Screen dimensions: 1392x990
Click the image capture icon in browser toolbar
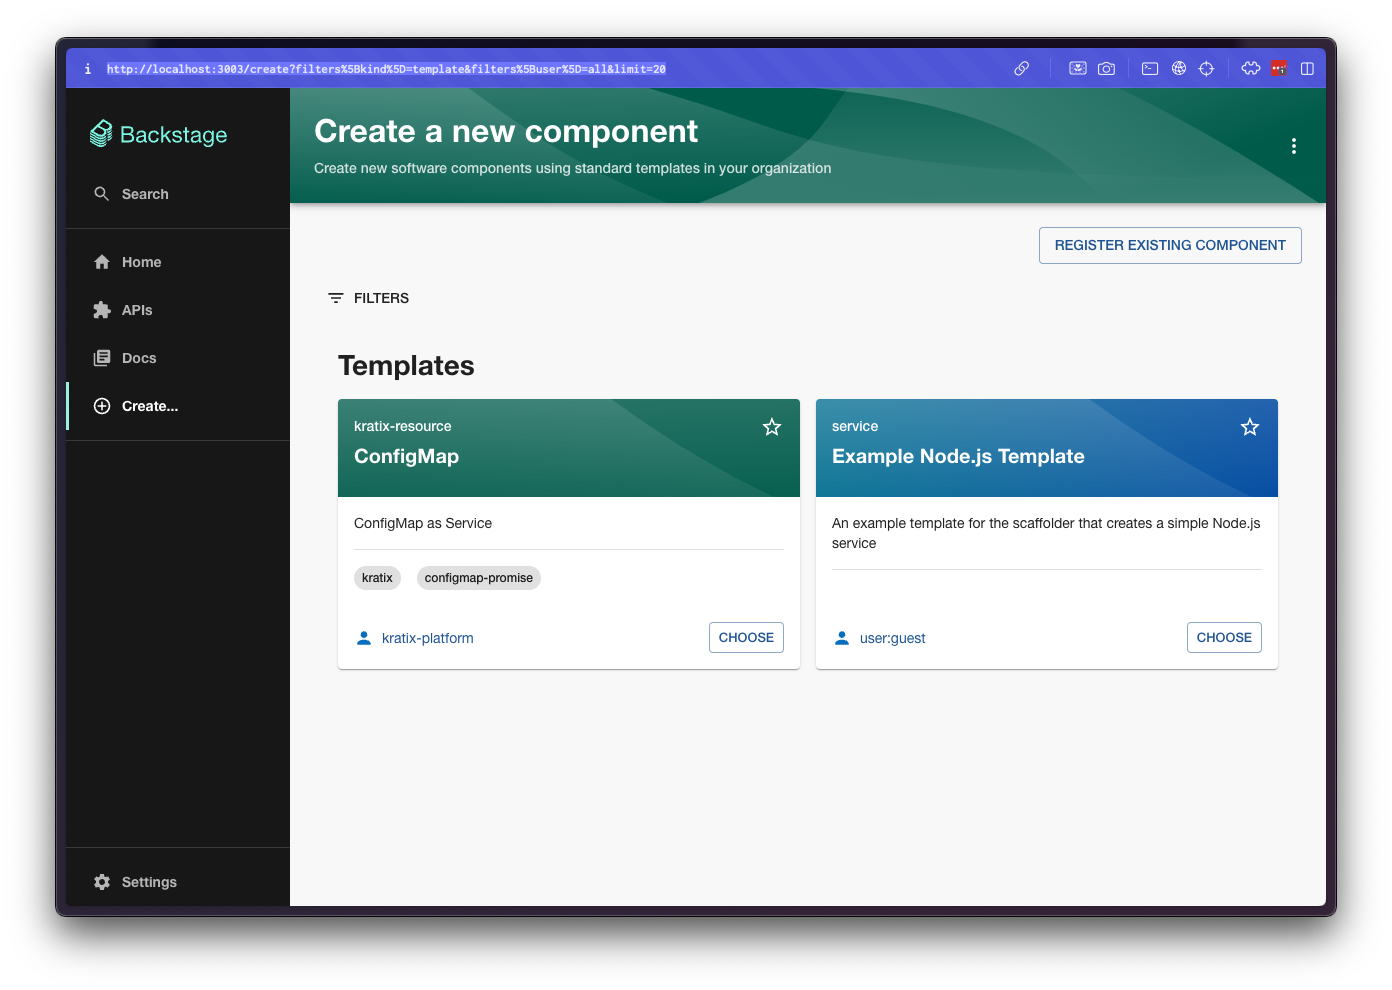point(1078,69)
